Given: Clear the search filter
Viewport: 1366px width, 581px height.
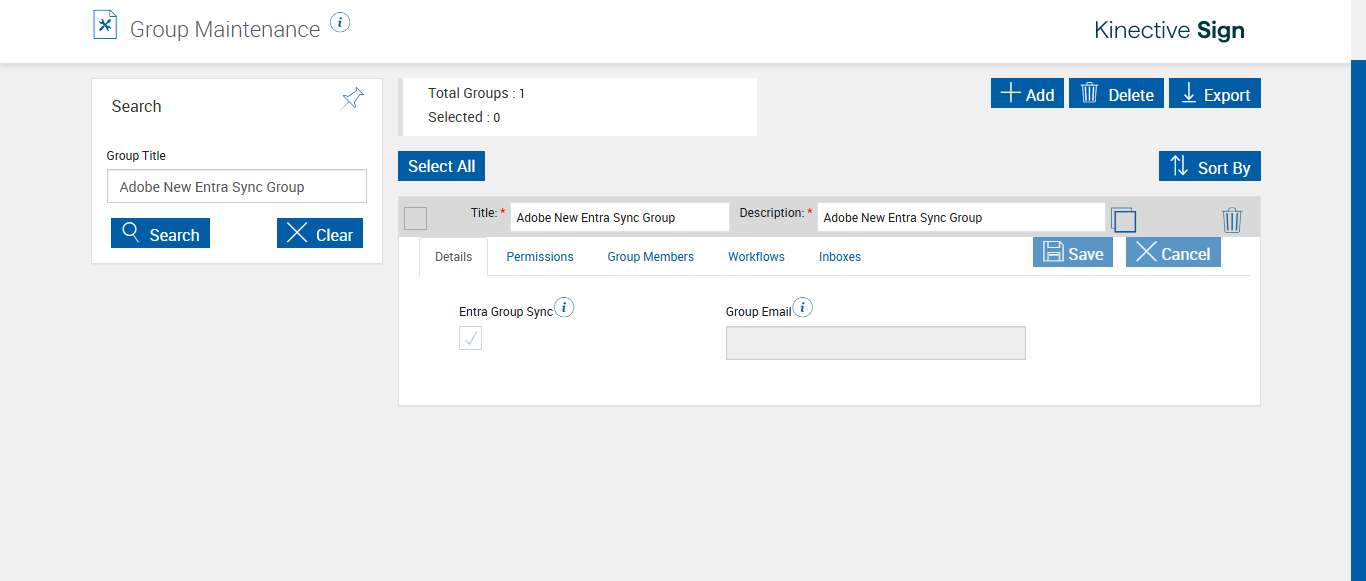Looking at the screenshot, I should 320,234.
